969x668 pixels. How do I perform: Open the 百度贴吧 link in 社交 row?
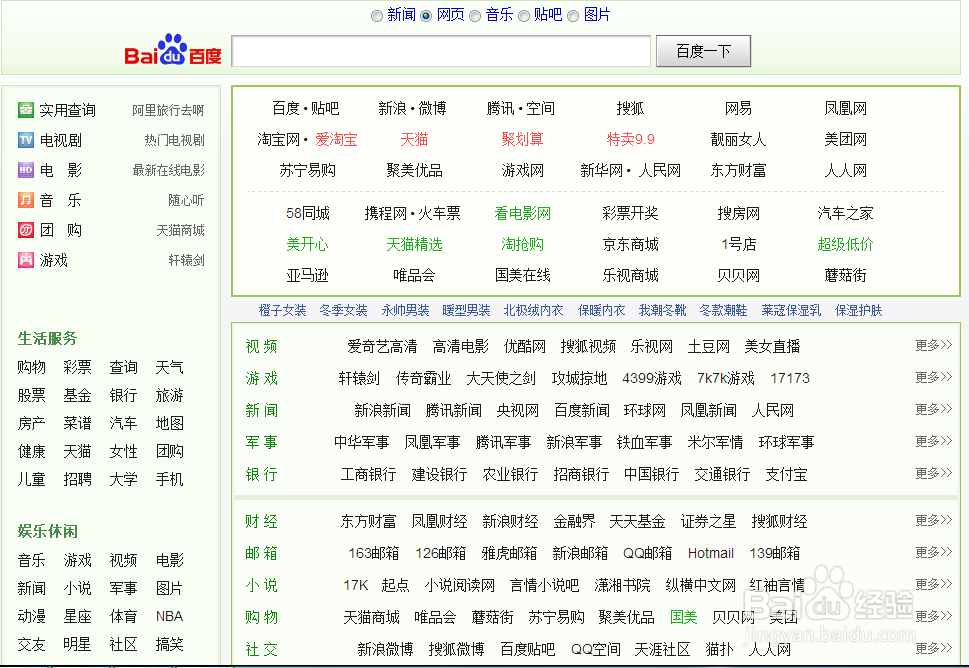coord(527,649)
